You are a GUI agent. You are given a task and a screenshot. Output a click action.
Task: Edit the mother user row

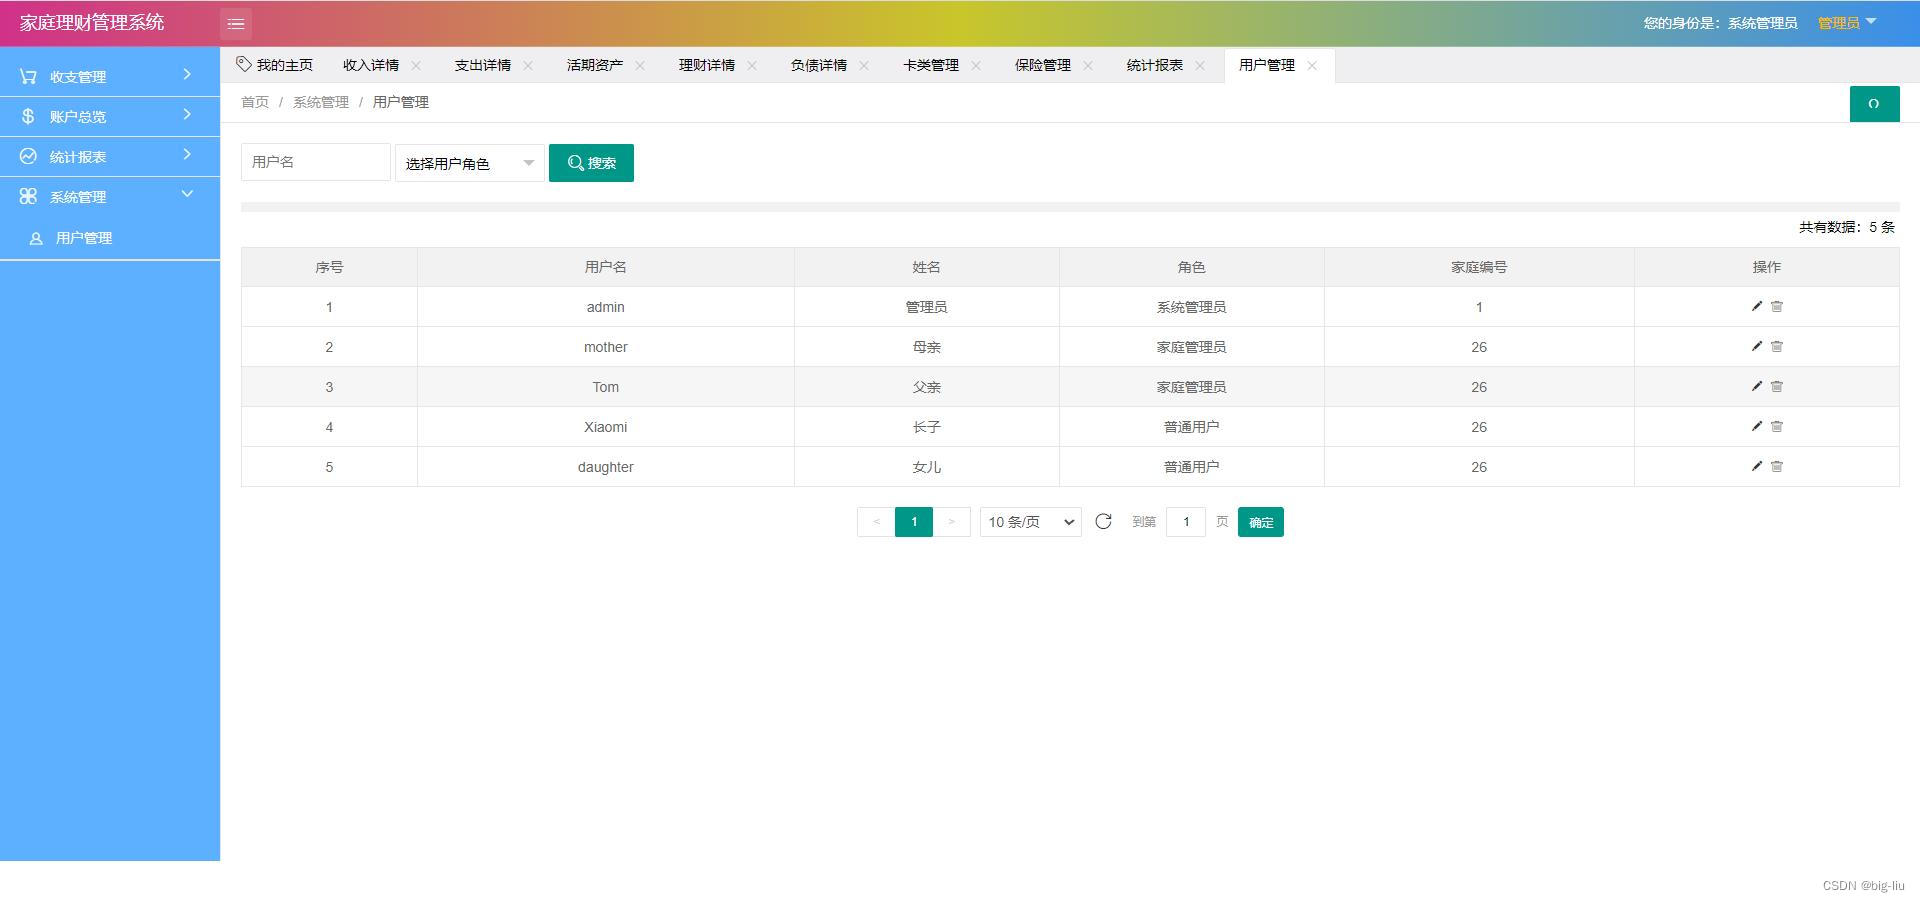click(1756, 346)
